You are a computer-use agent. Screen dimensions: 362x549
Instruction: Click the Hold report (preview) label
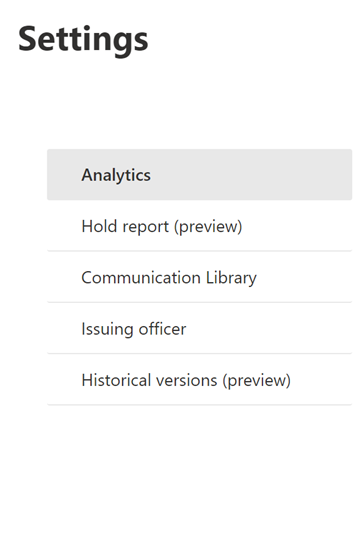tap(162, 227)
